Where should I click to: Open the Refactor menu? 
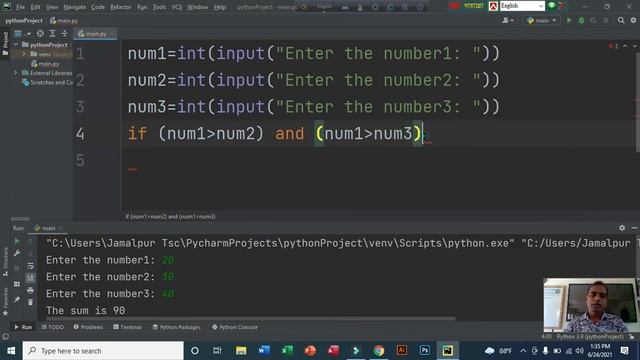click(x=121, y=7)
